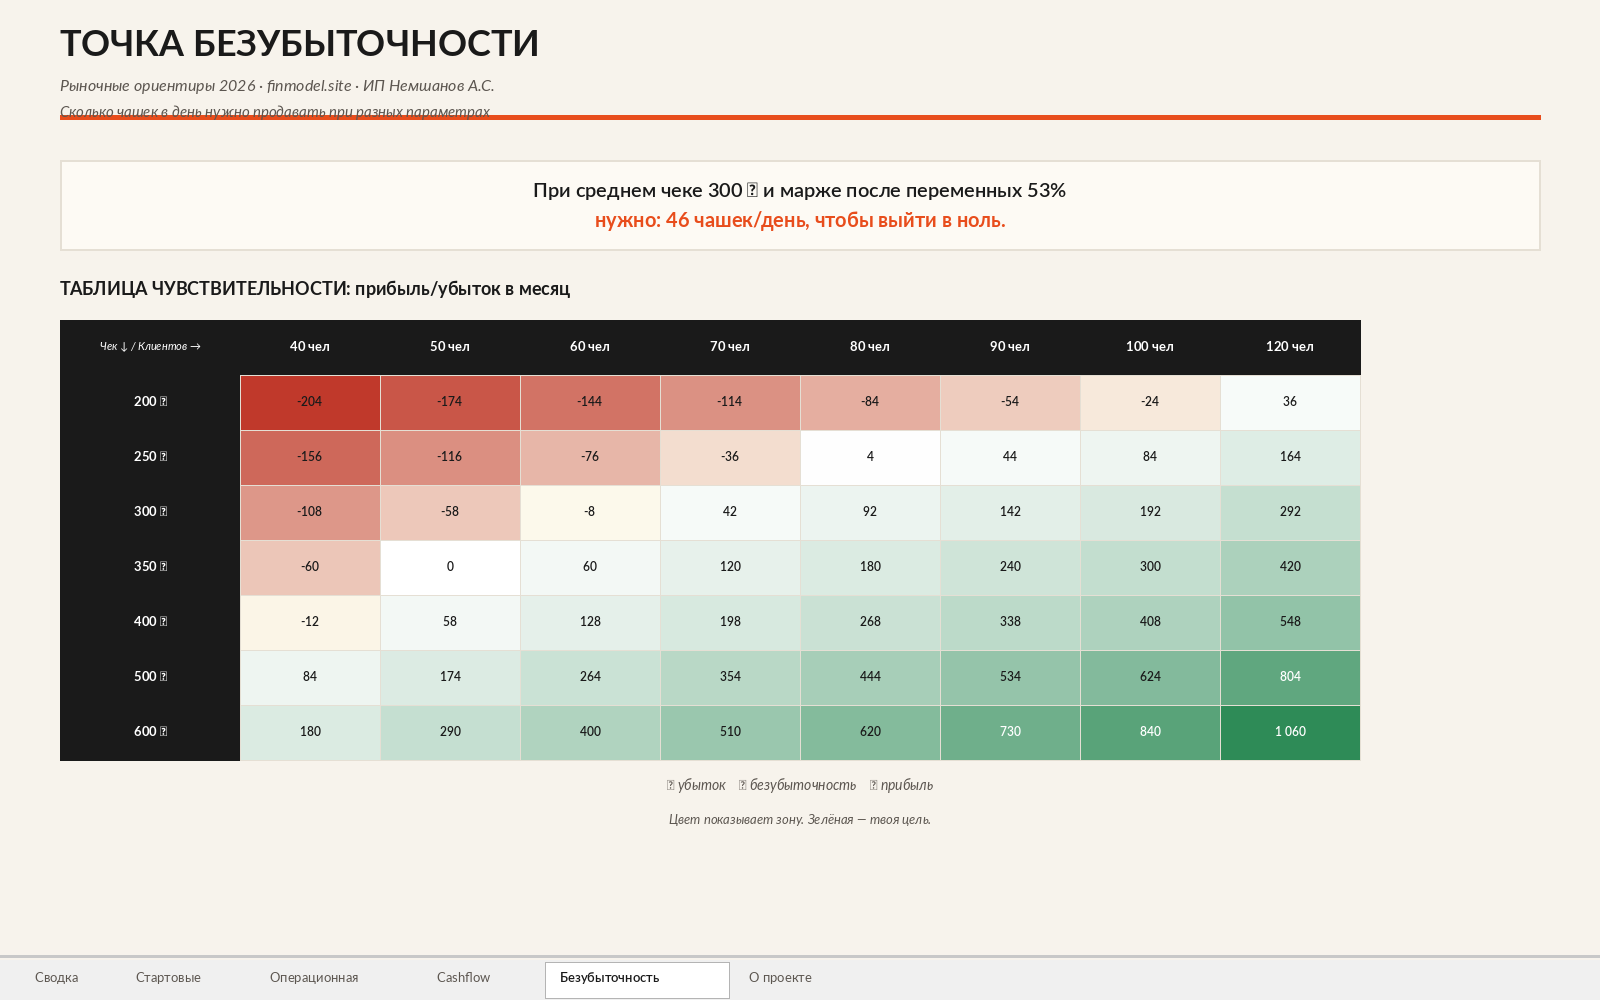Screen dimensions: 1600x1000
Task: Select the '80 чел' column header
Action: click(x=870, y=347)
